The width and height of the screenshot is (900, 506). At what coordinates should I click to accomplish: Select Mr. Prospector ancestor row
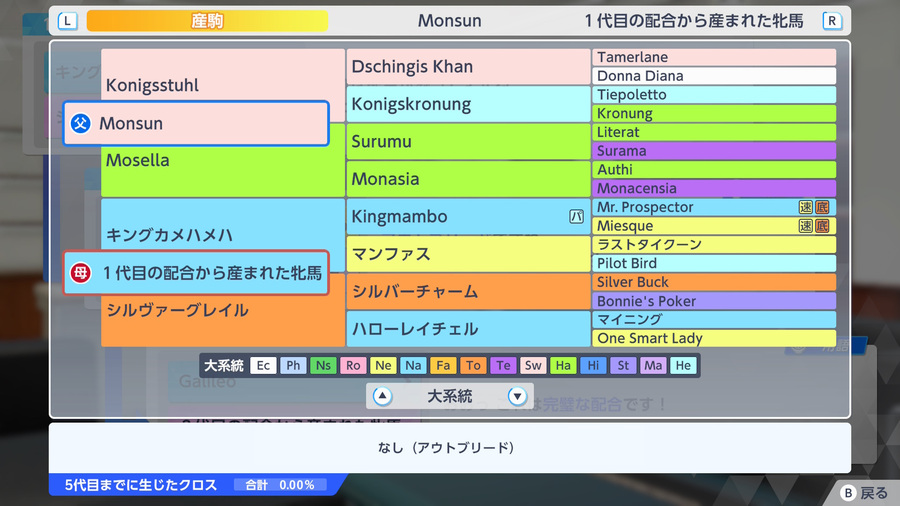[714, 207]
